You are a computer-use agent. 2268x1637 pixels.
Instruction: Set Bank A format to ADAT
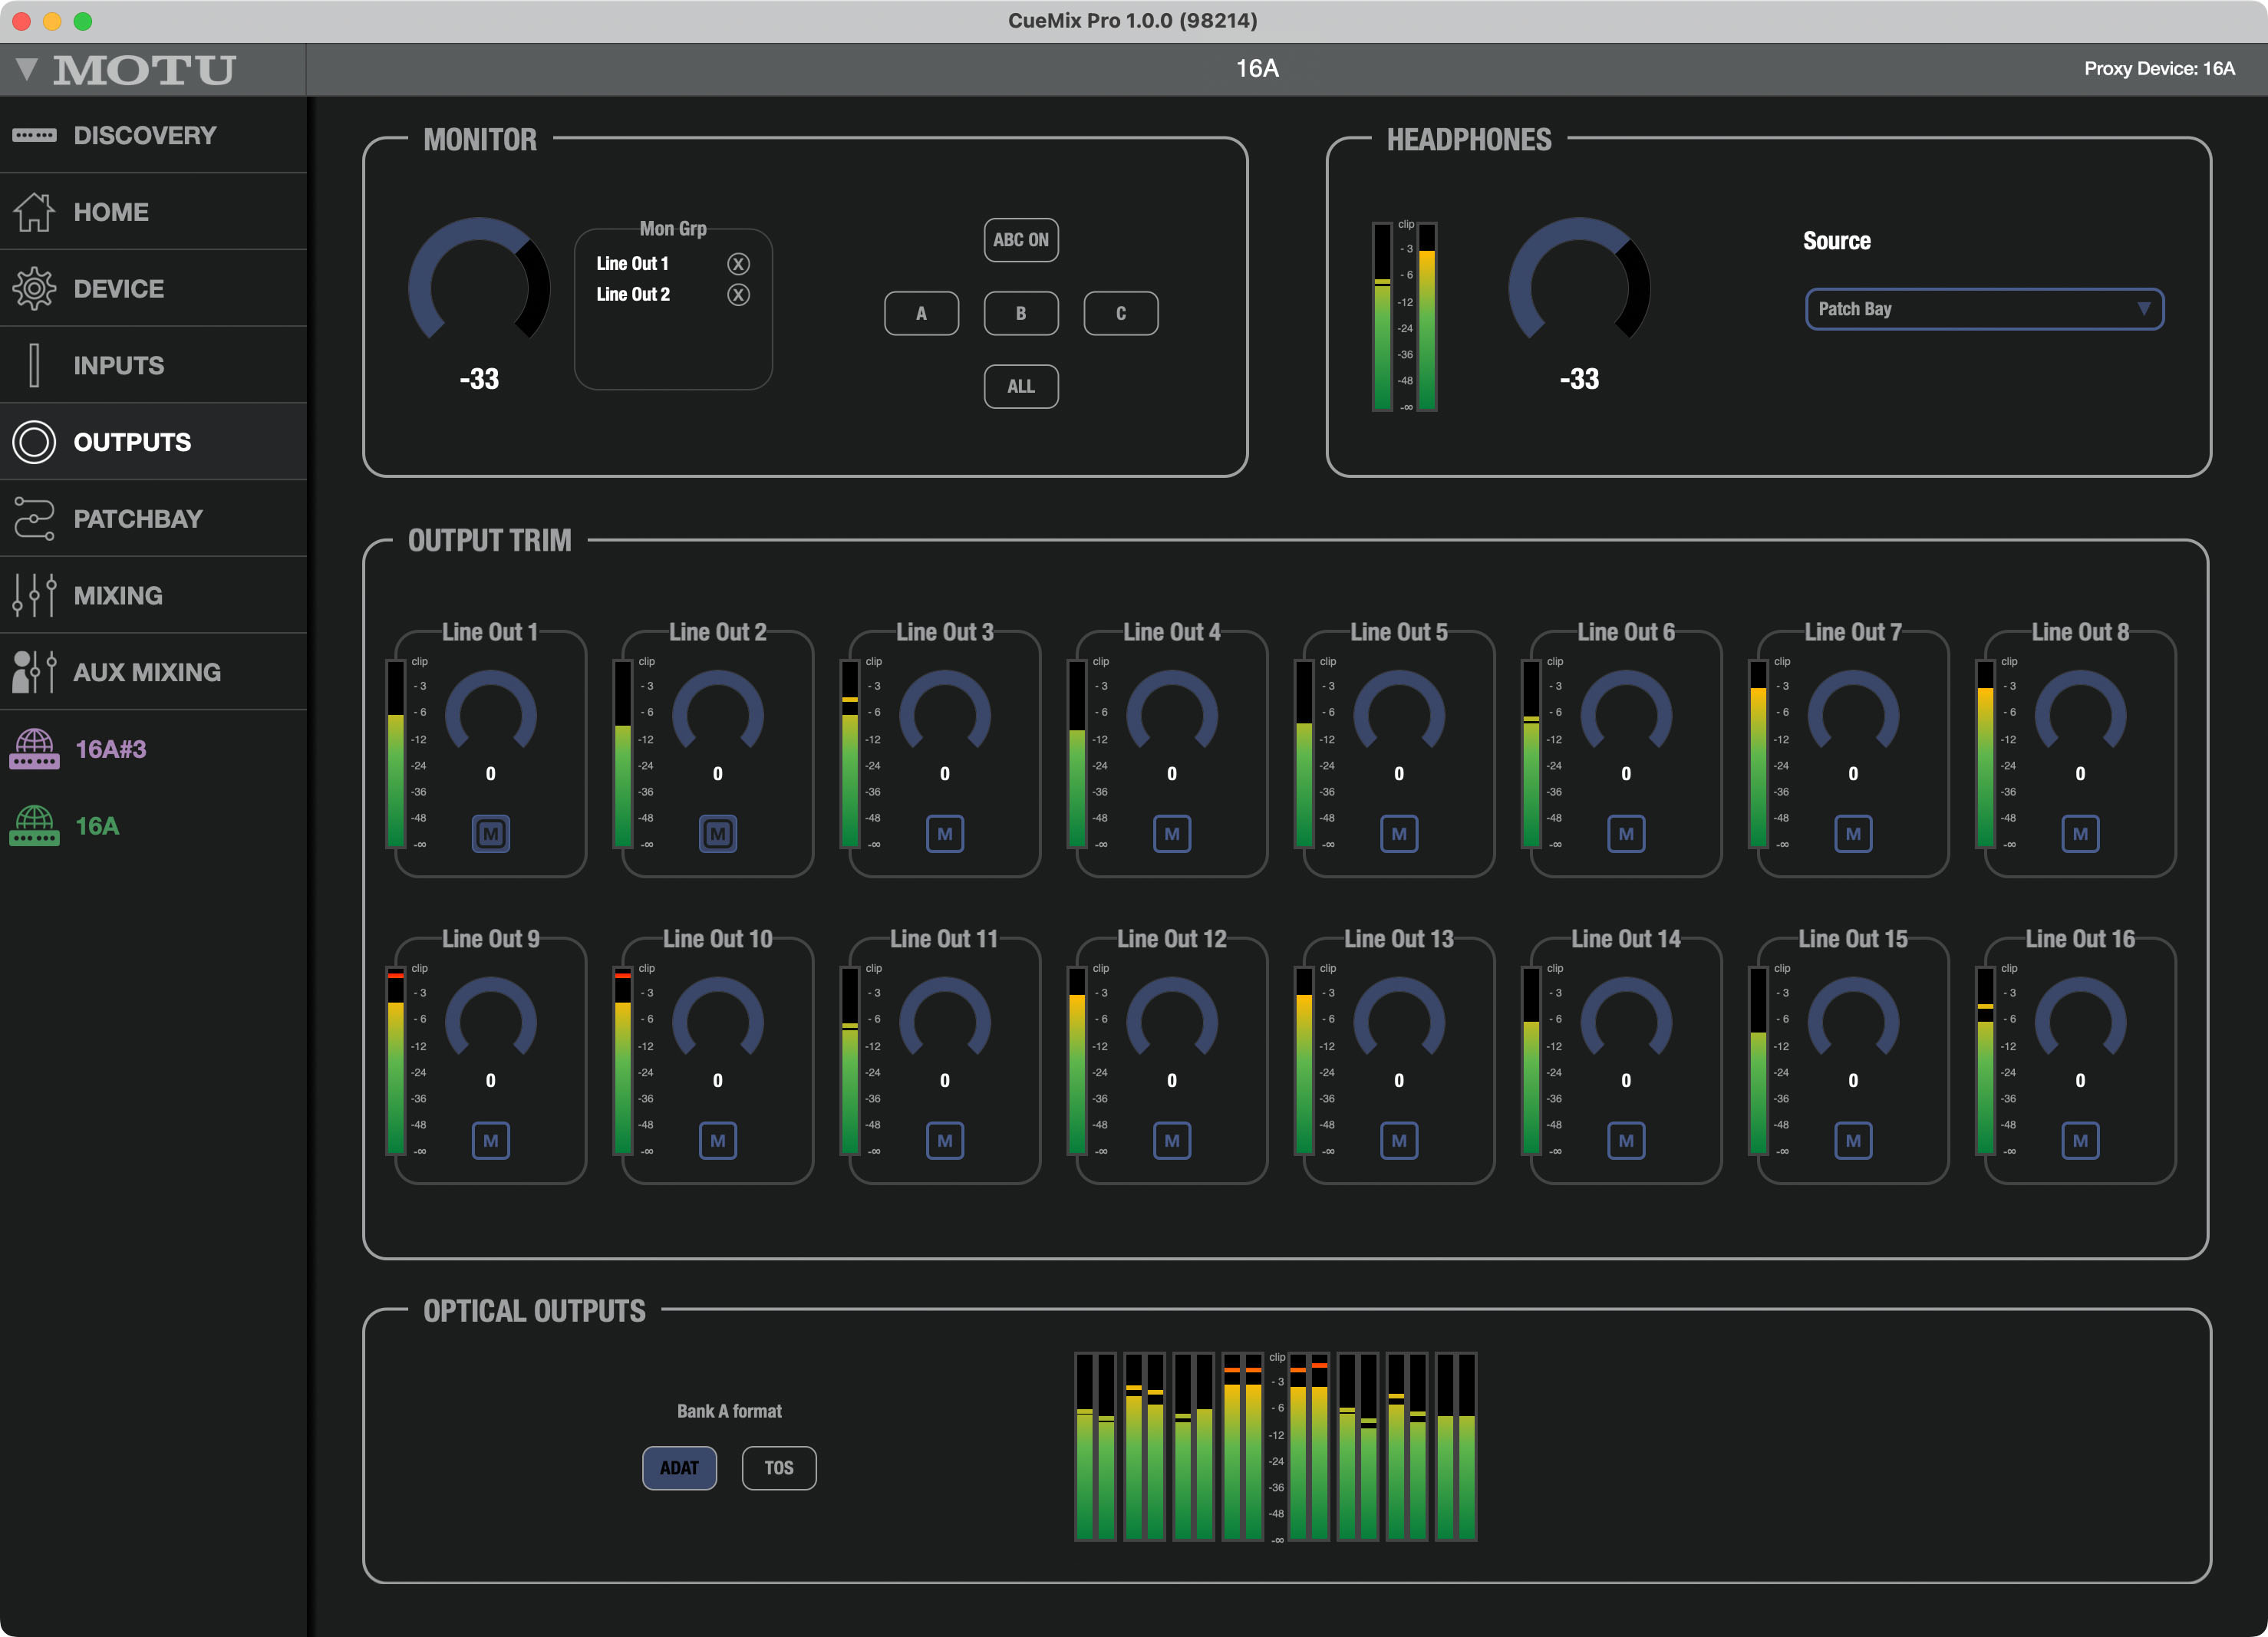(x=679, y=1468)
